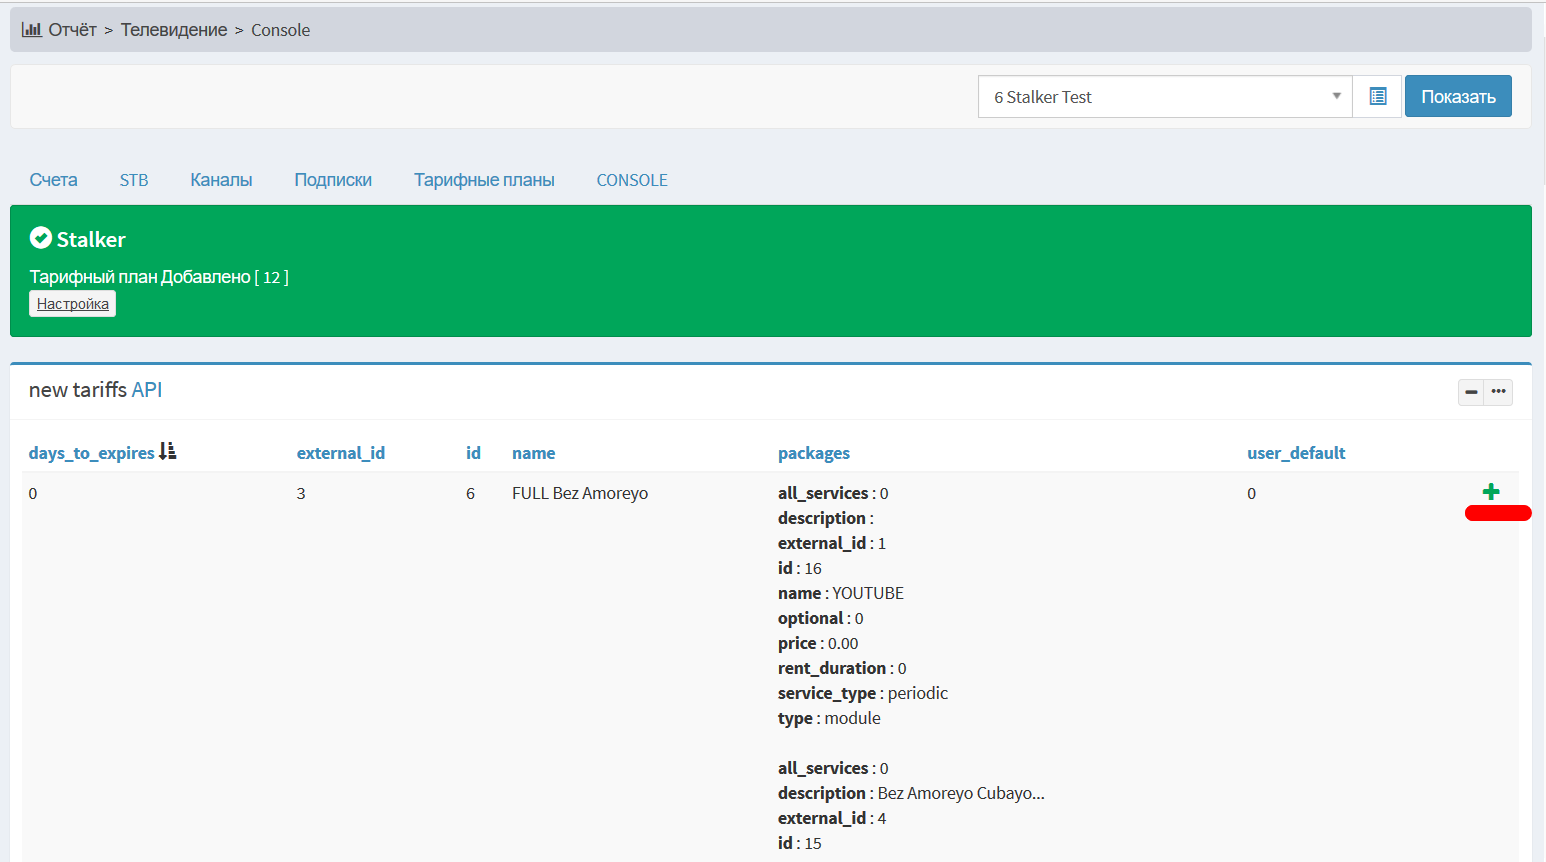
Task: Sort table by external_id column header
Action: click(x=341, y=453)
